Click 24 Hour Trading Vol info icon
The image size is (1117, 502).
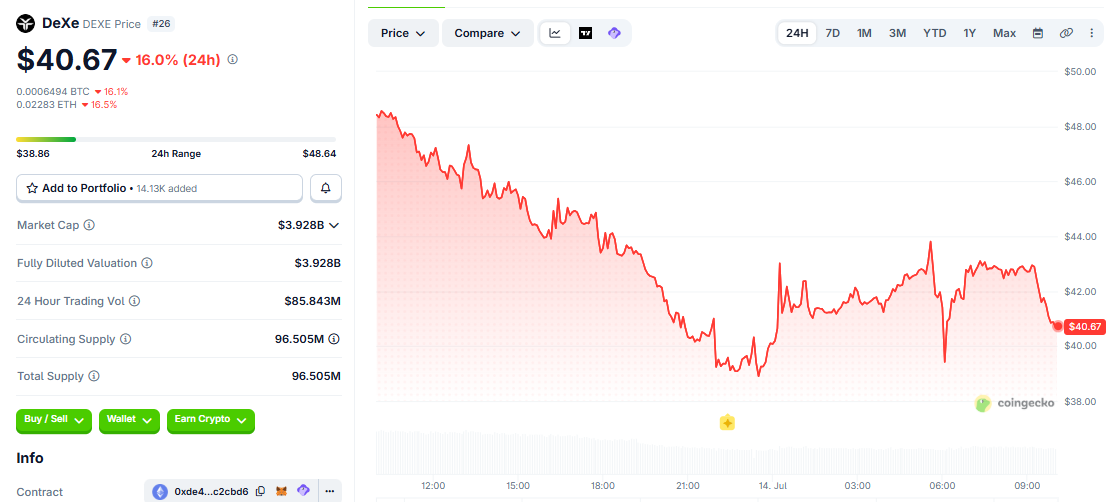(x=135, y=301)
